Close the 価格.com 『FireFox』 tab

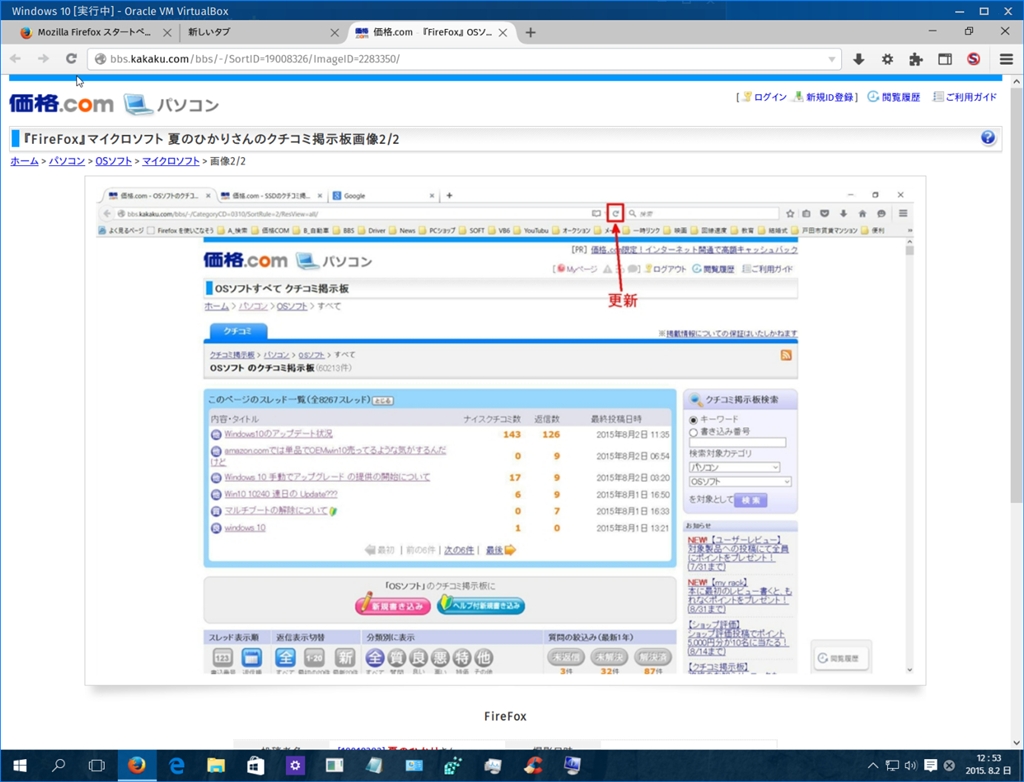pos(503,33)
